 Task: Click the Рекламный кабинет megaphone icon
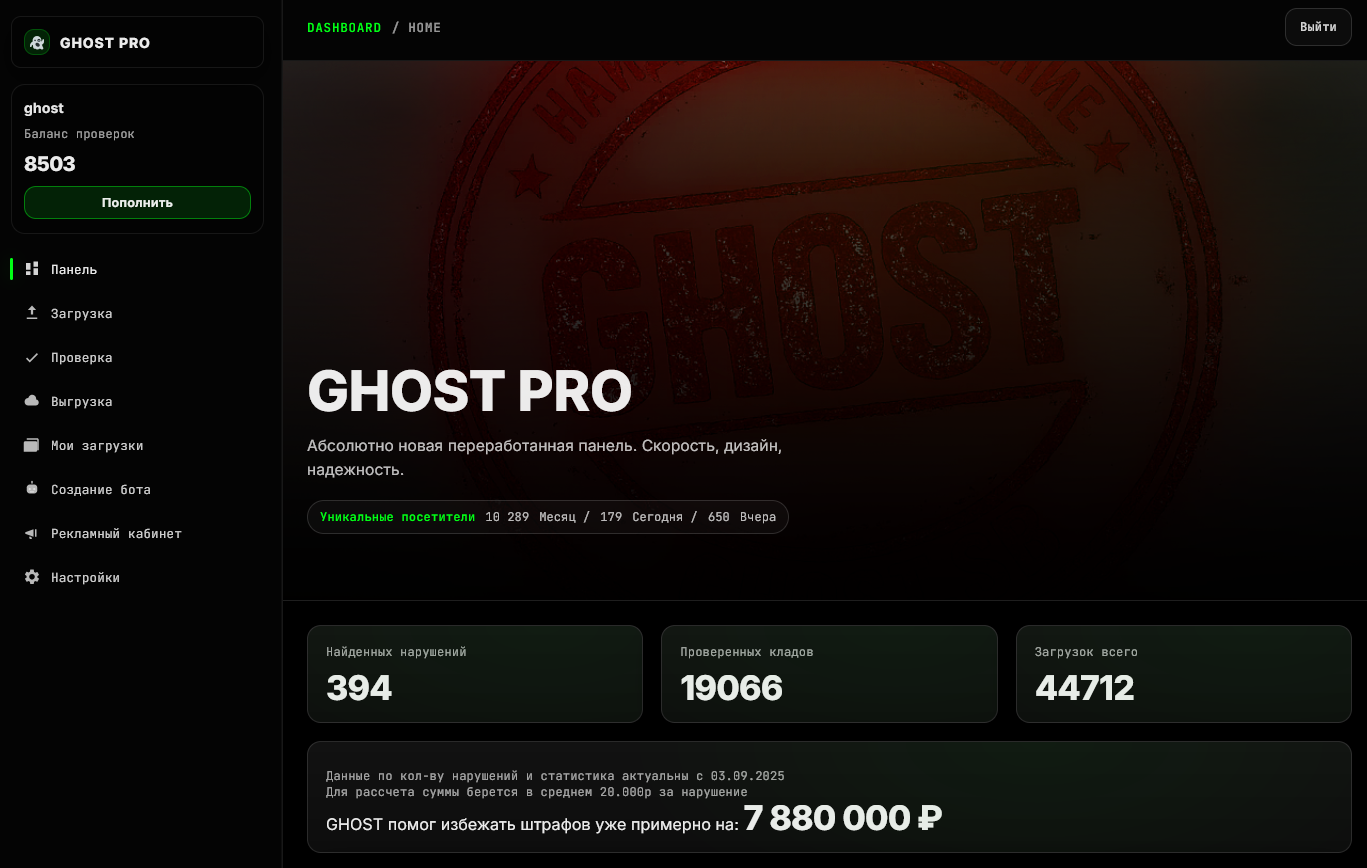[x=32, y=533]
